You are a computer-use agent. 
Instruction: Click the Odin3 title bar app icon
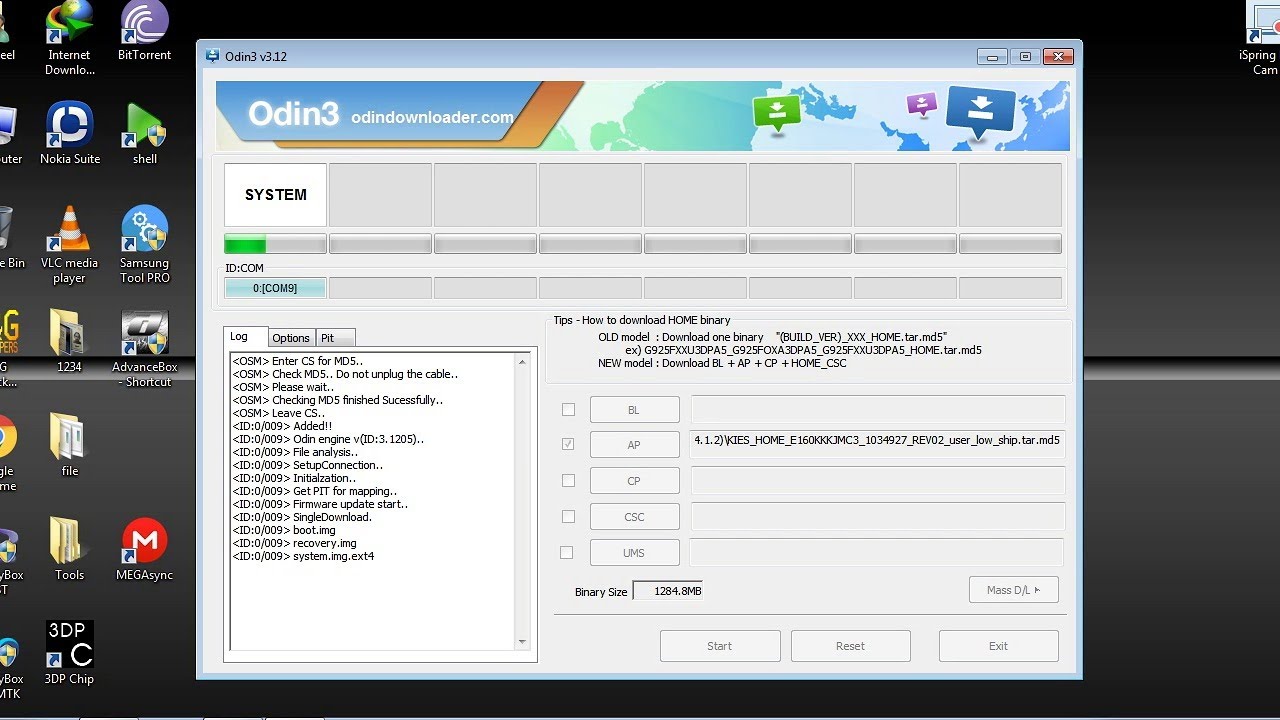click(212, 56)
